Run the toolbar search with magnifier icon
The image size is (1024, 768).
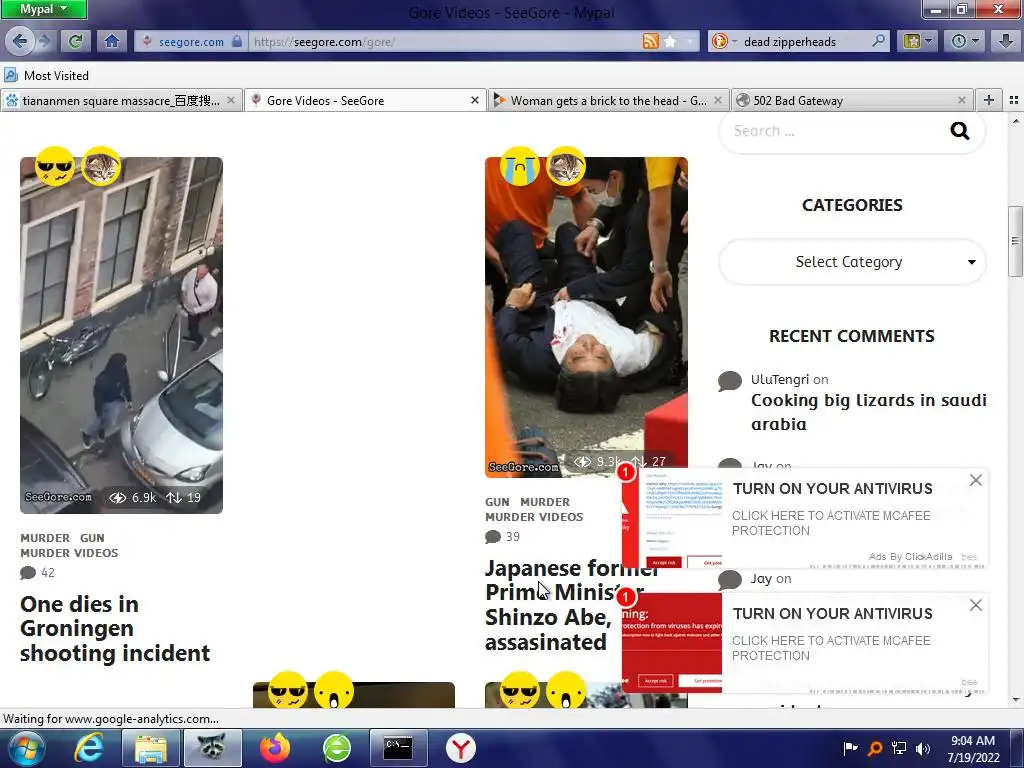click(879, 41)
